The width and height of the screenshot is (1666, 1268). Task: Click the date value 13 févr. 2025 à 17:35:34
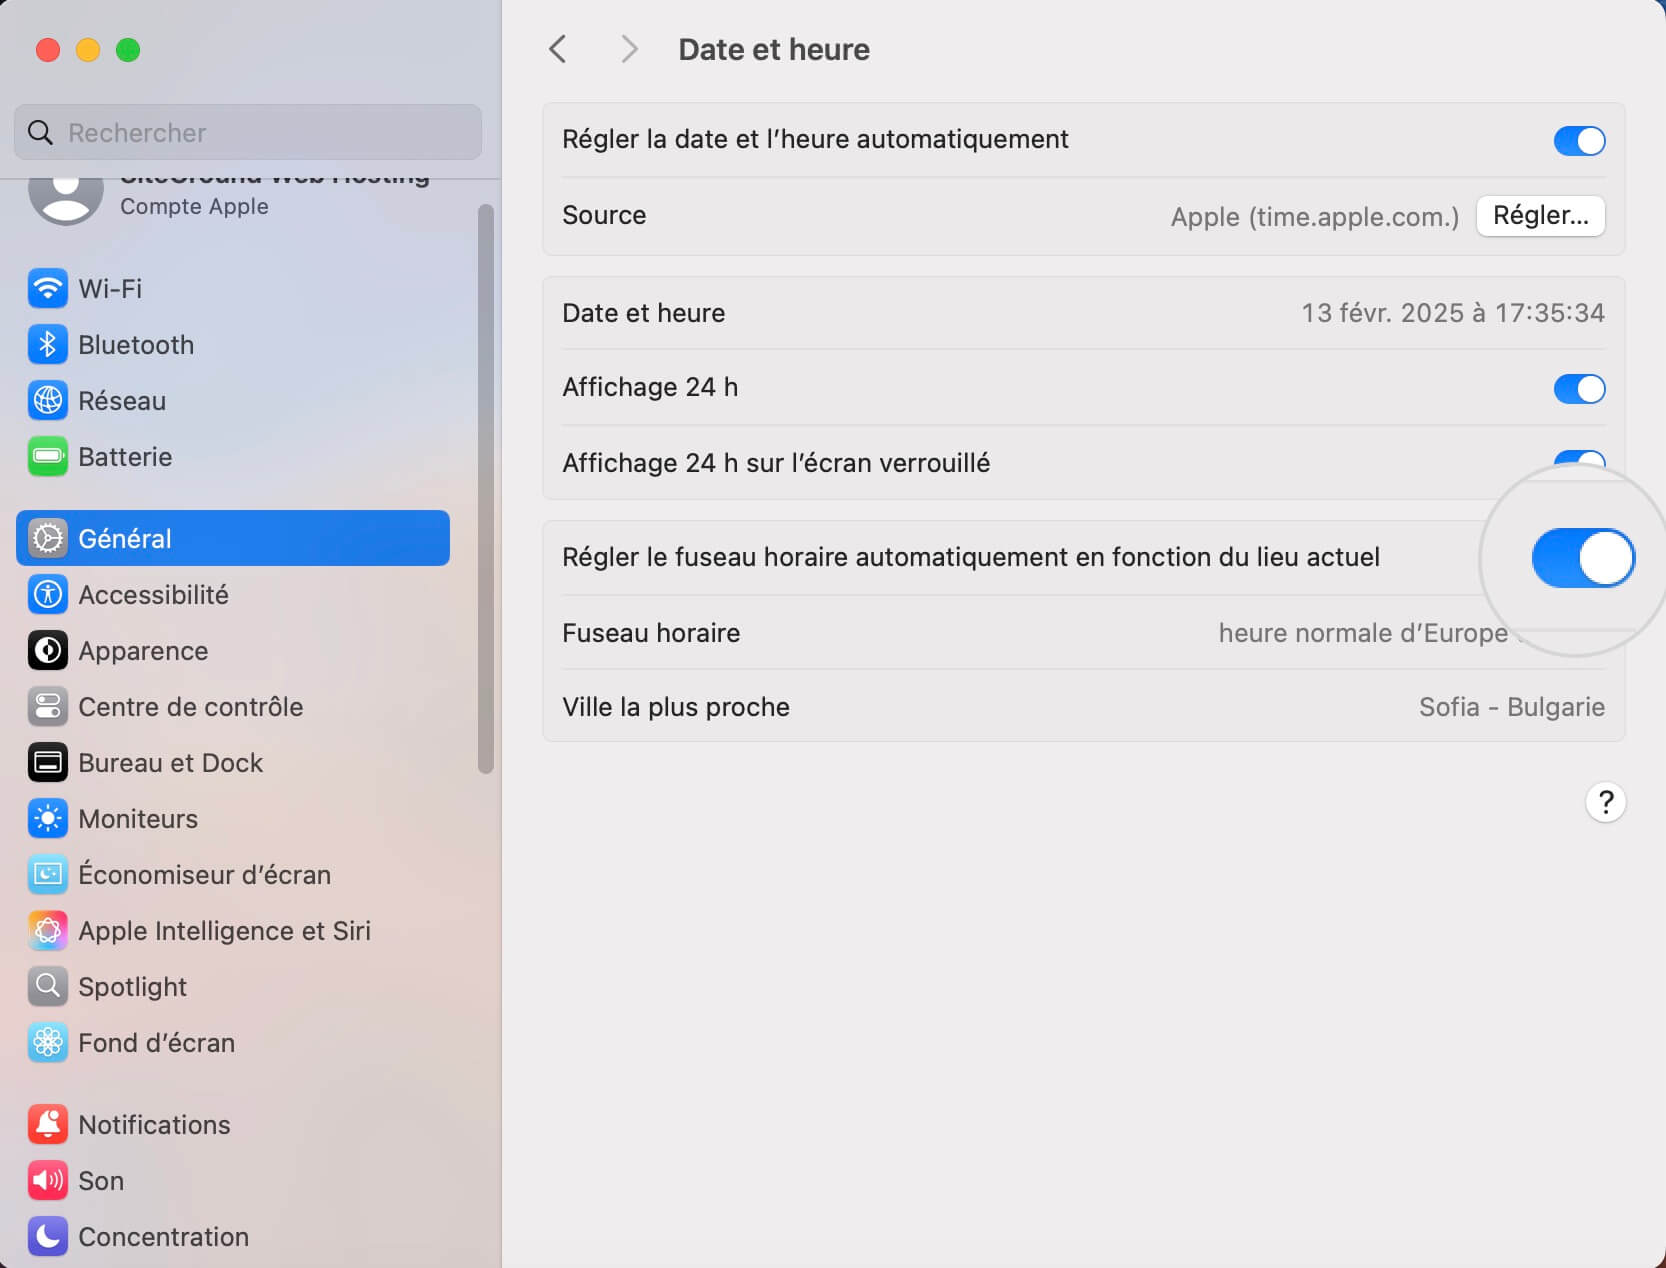[x=1453, y=313]
